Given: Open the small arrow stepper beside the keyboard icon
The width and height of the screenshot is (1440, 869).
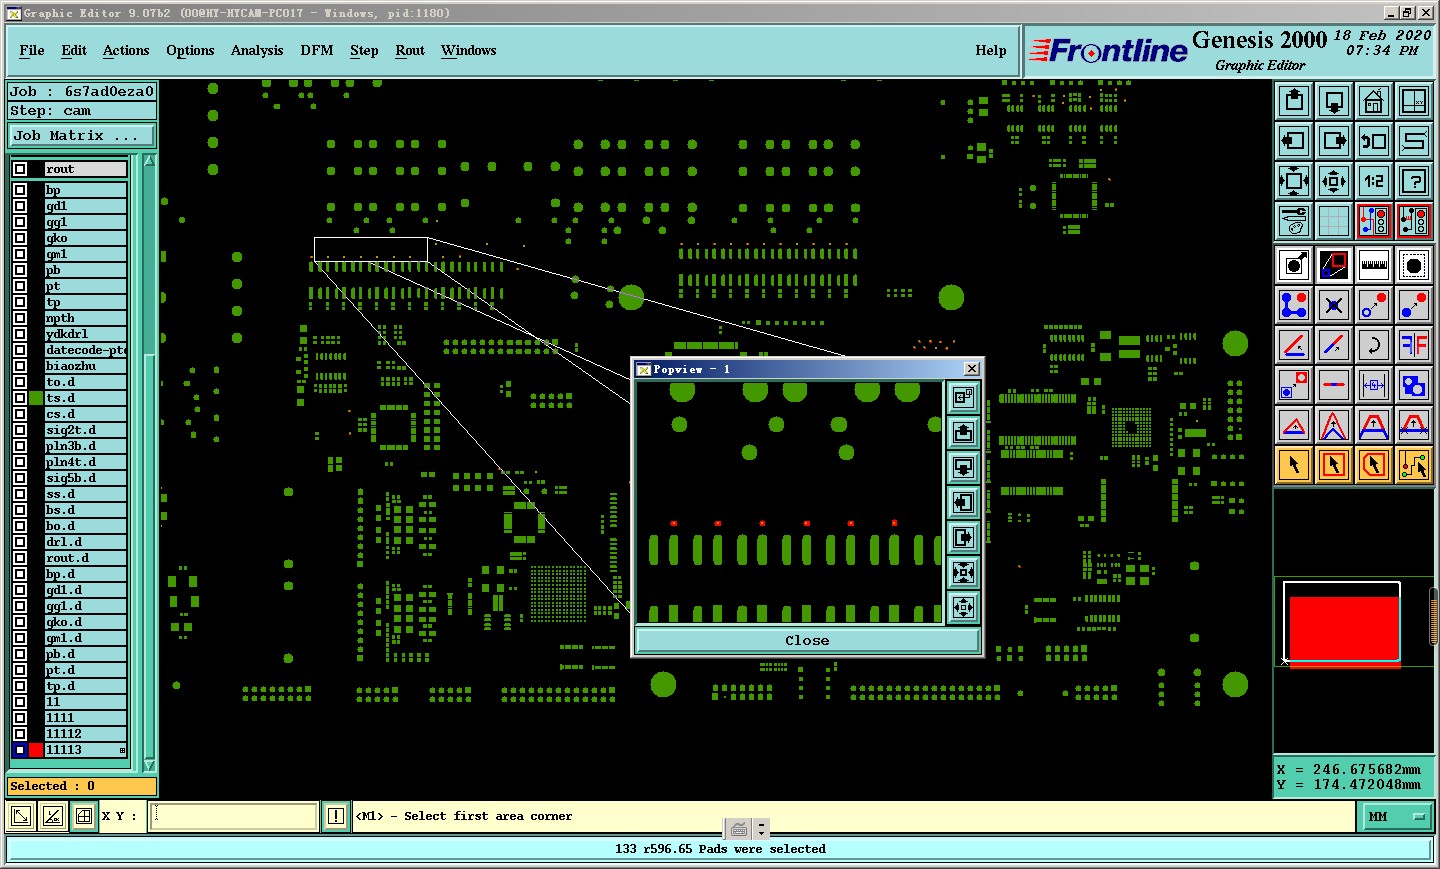Looking at the screenshot, I should pyautogui.click(x=761, y=829).
